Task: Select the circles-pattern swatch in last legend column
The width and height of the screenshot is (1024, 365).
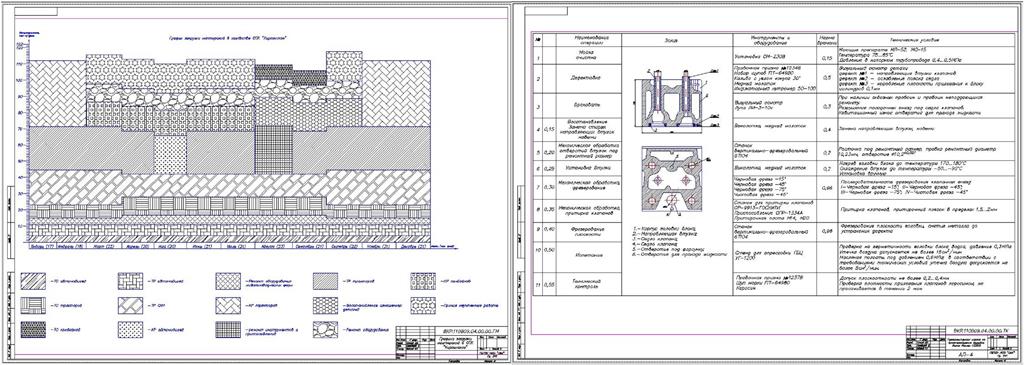Action: click(423, 282)
